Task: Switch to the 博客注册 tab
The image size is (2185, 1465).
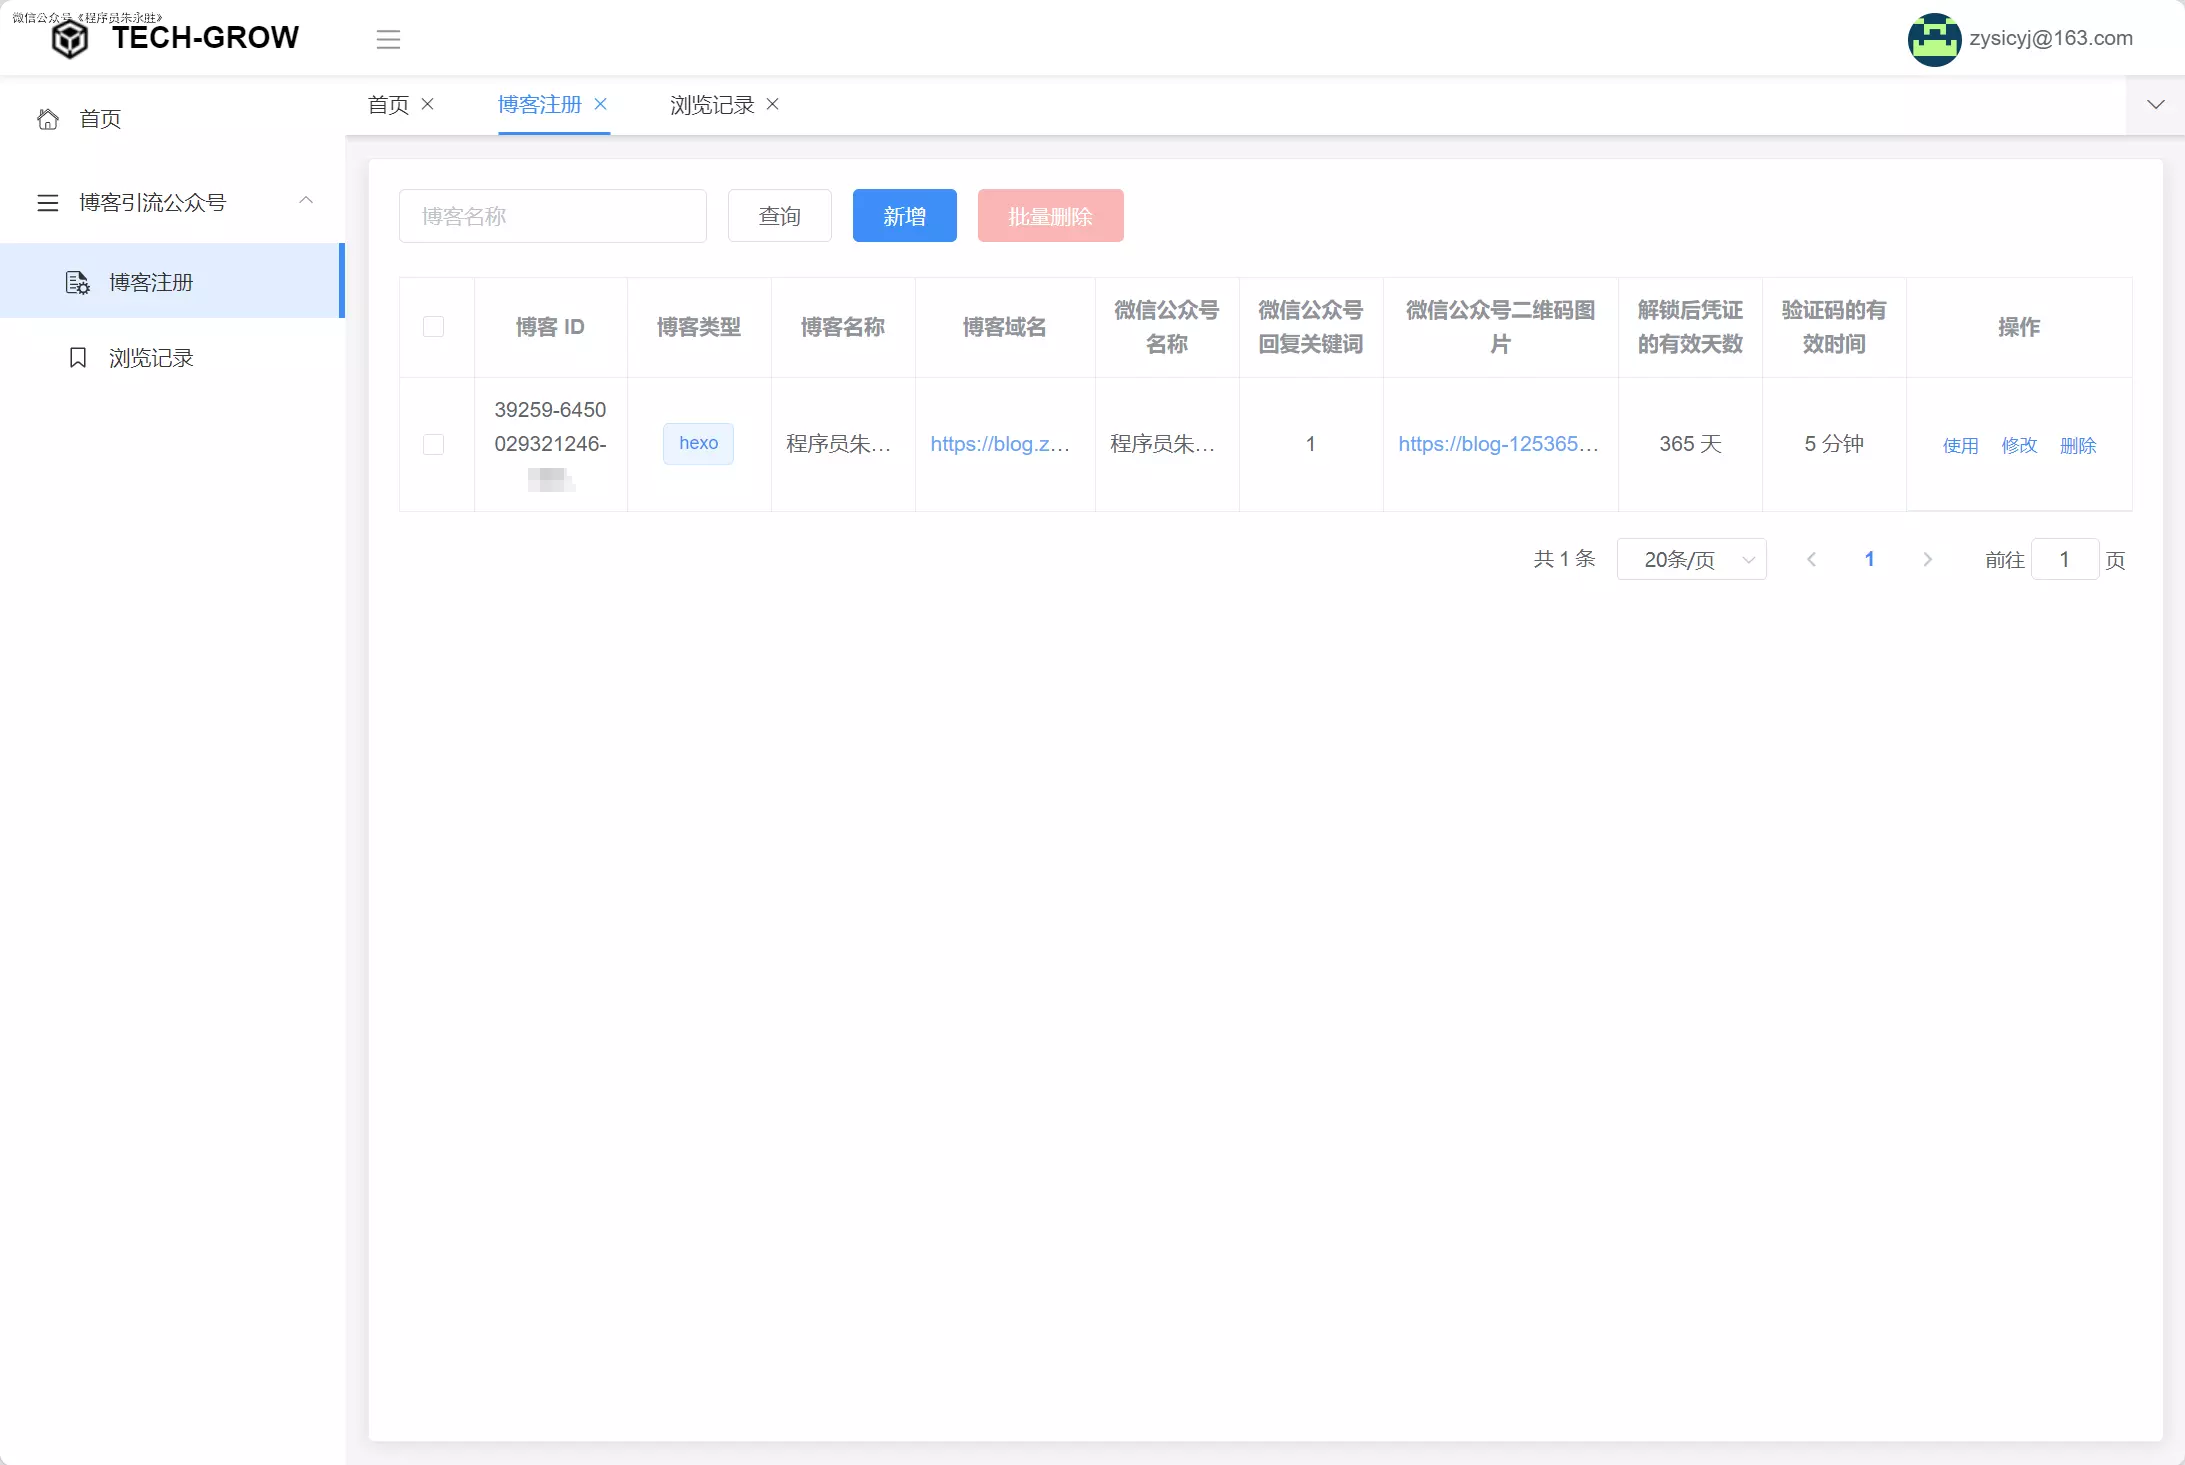Action: pos(540,105)
